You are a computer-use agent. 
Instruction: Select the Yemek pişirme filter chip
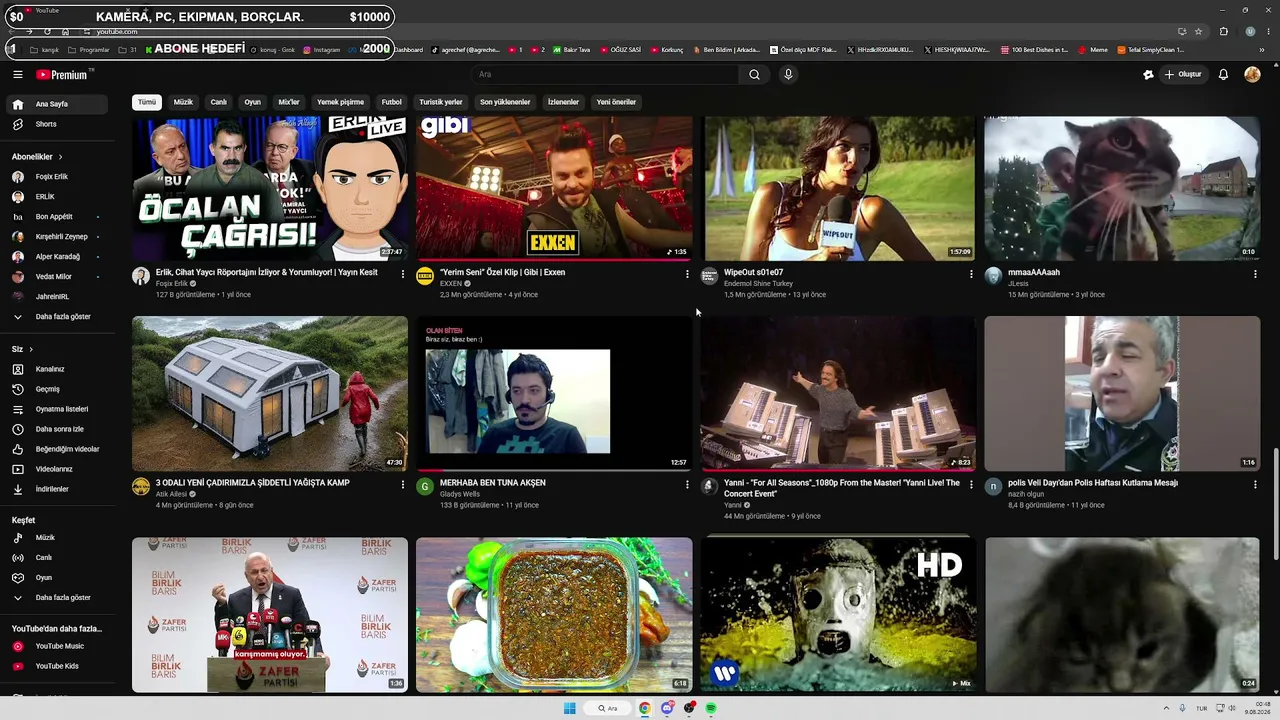tap(341, 102)
